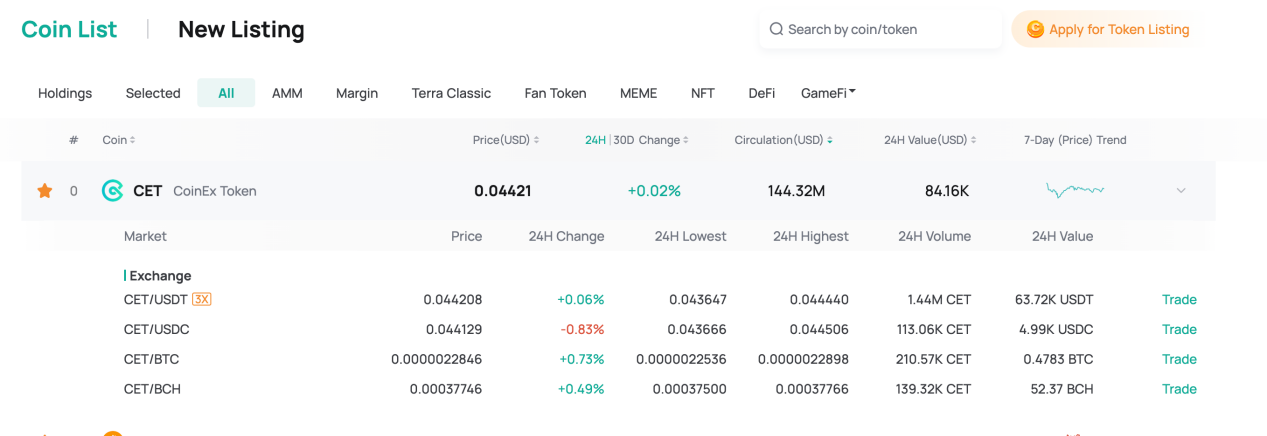Click the 3X margin badge on CET/USDT
1267x436 pixels.
pos(202,299)
